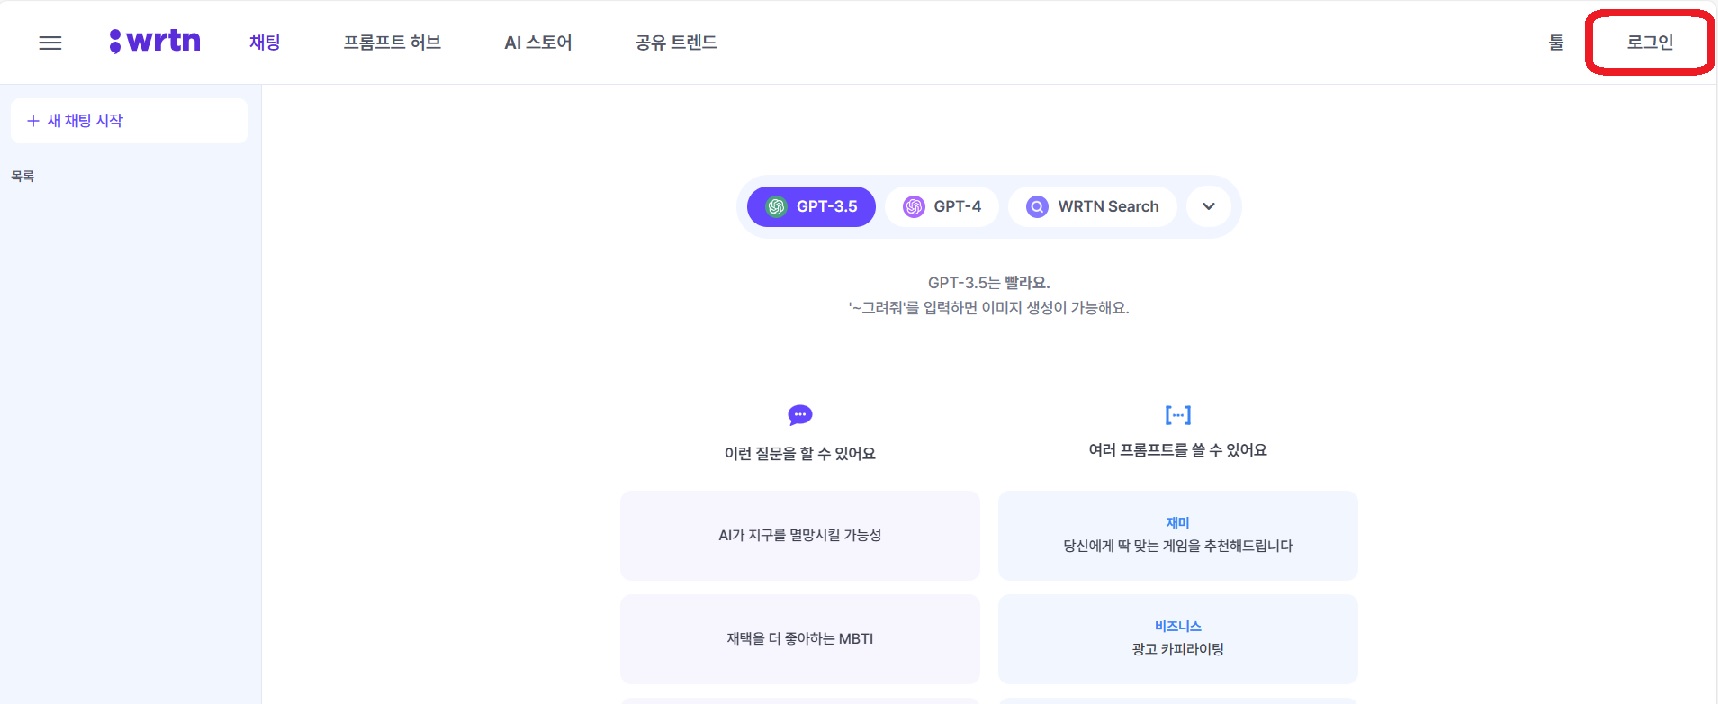Open the 채팅 tab
1718x704 pixels.
point(265,42)
